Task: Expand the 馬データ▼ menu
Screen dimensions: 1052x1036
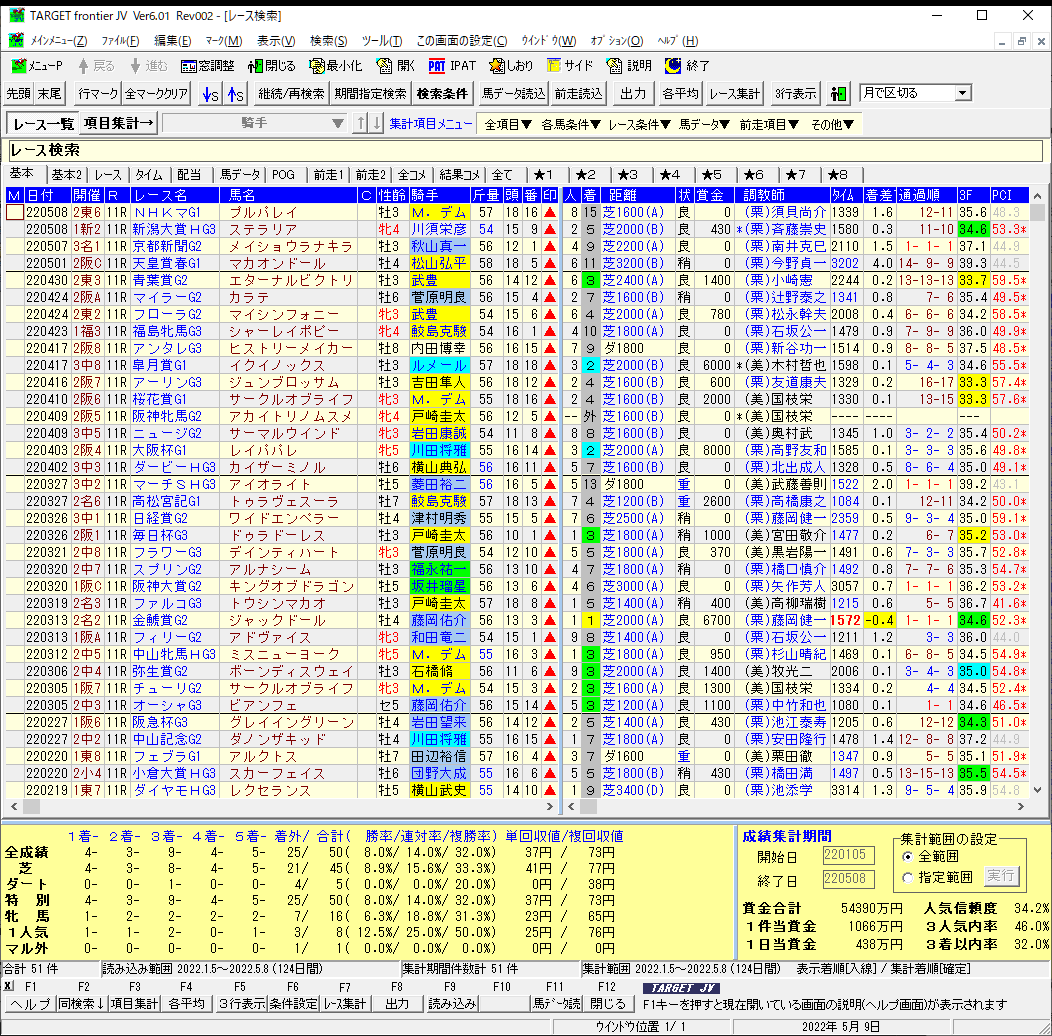Action: pyautogui.click(x=704, y=124)
